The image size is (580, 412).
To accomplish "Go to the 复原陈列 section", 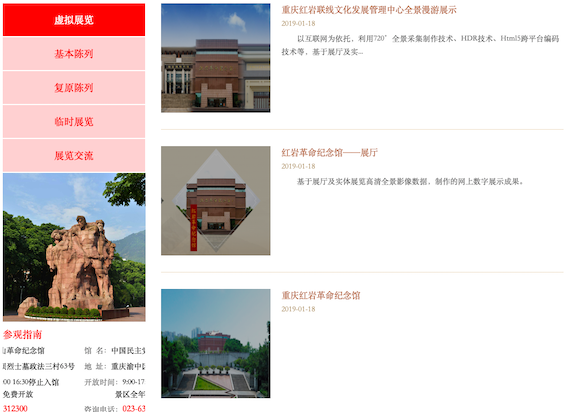I will coord(74,88).
